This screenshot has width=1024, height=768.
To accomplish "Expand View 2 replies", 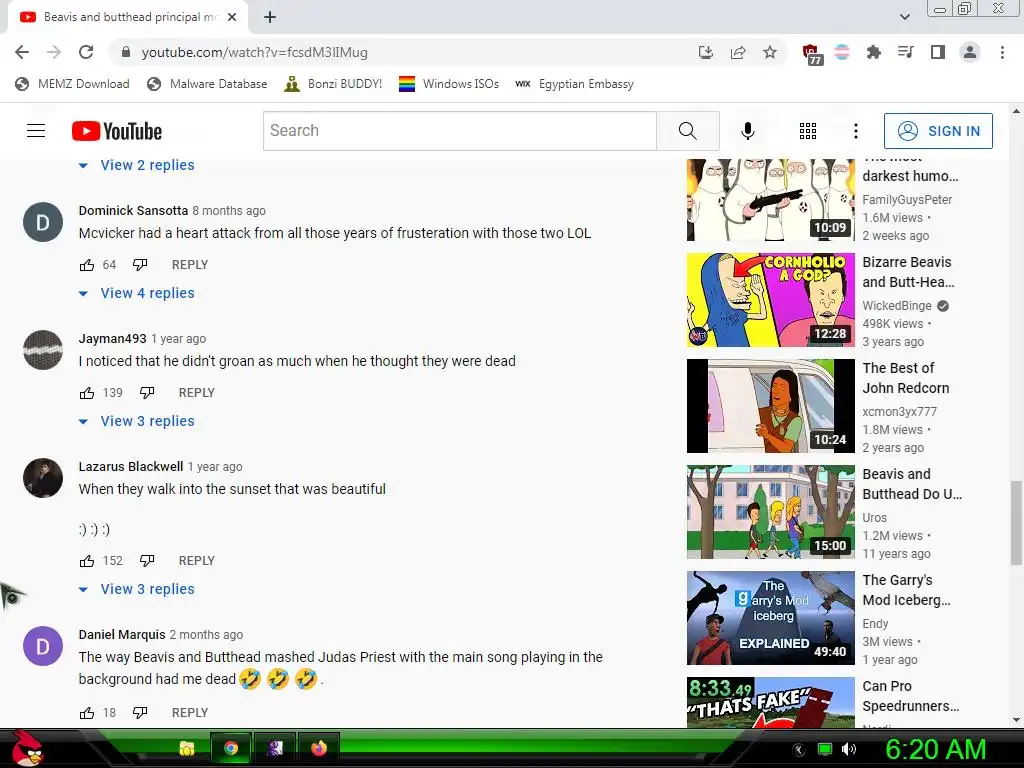I will 136,165.
